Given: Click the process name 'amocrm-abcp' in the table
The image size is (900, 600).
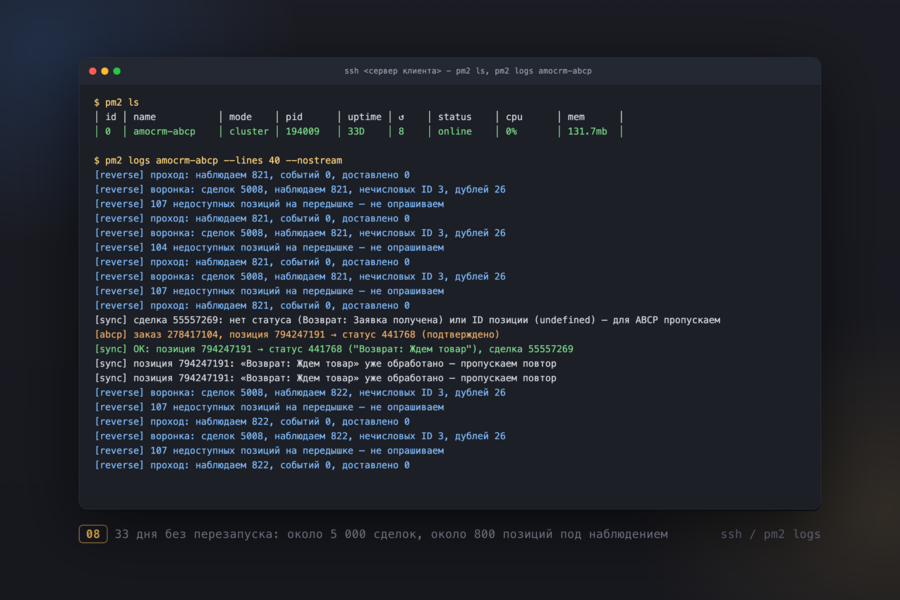Looking at the screenshot, I should pyautogui.click(x=164, y=131).
